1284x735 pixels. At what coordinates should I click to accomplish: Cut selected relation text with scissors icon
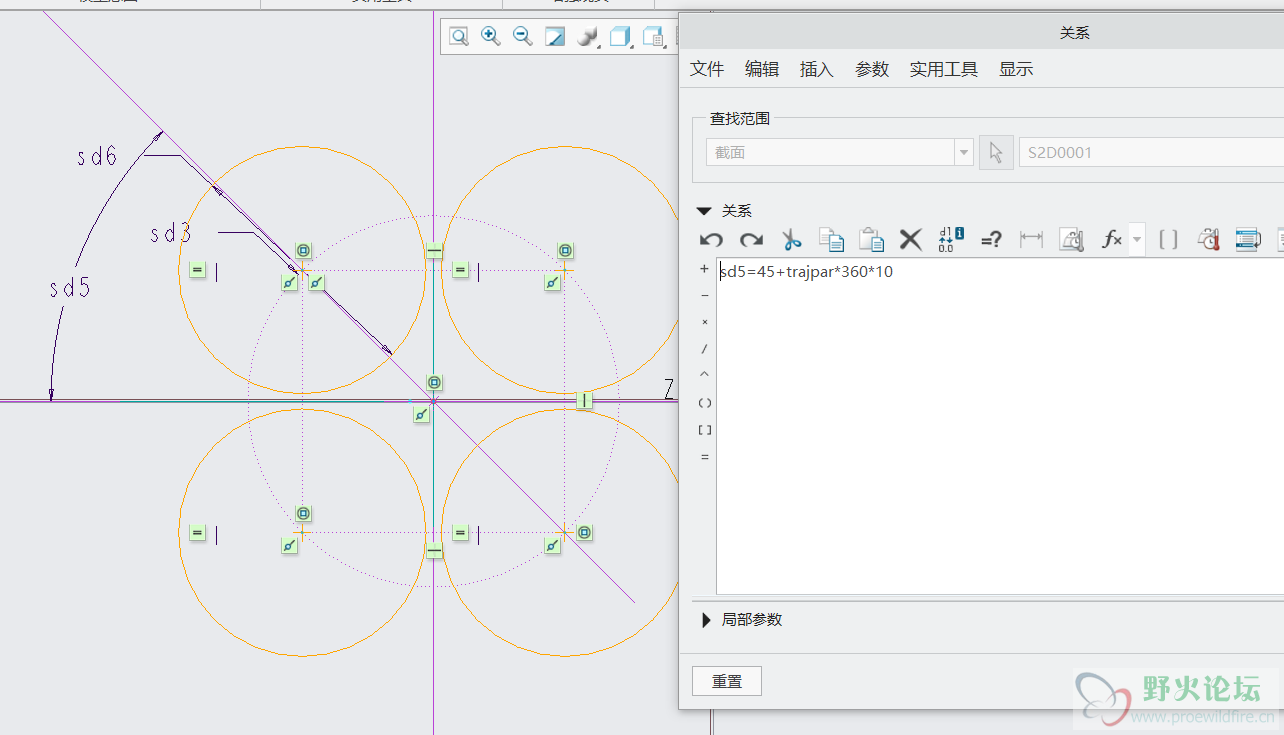coord(791,239)
